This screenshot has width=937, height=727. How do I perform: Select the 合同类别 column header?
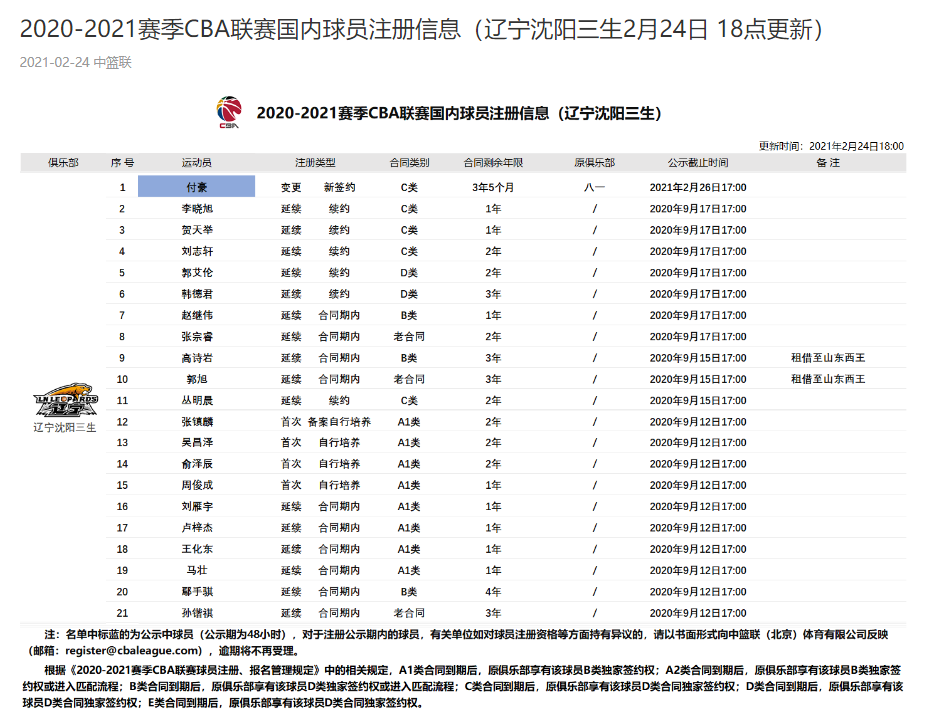(409, 162)
